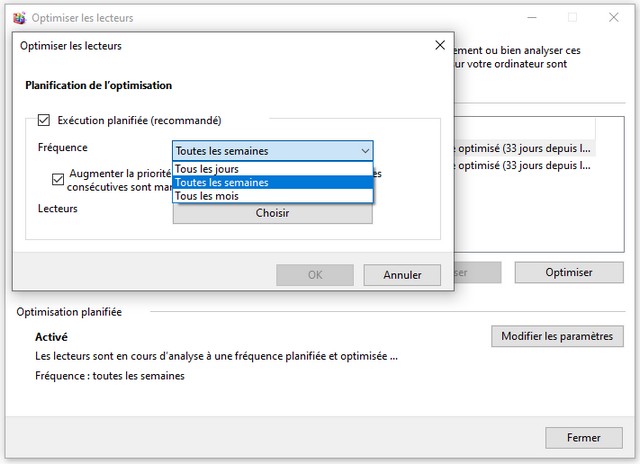640x464 pixels.
Task: Click the Optimisation planifiée section heading
Action: pyautogui.click(x=69, y=312)
